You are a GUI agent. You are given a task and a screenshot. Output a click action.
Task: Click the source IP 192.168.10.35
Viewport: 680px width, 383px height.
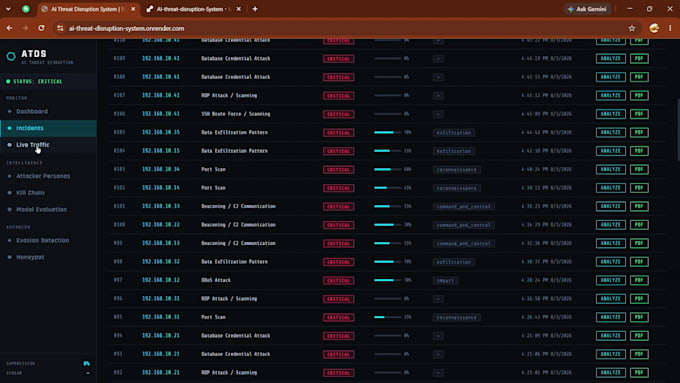(x=161, y=132)
